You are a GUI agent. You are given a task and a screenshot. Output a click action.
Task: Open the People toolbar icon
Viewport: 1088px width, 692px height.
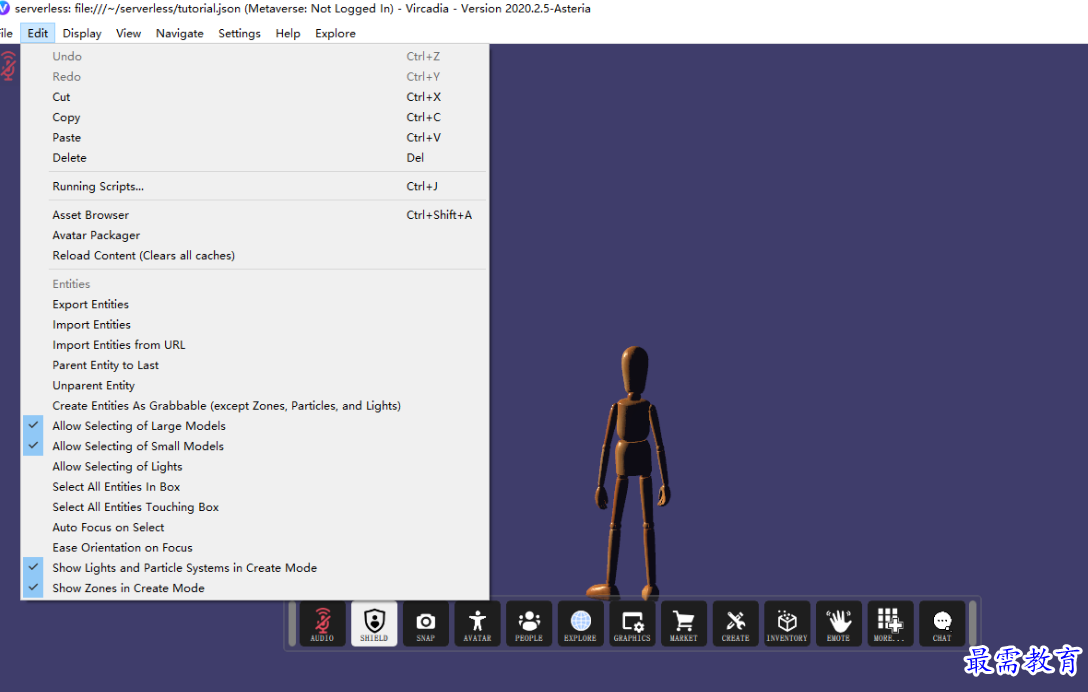pyautogui.click(x=529, y=623)
